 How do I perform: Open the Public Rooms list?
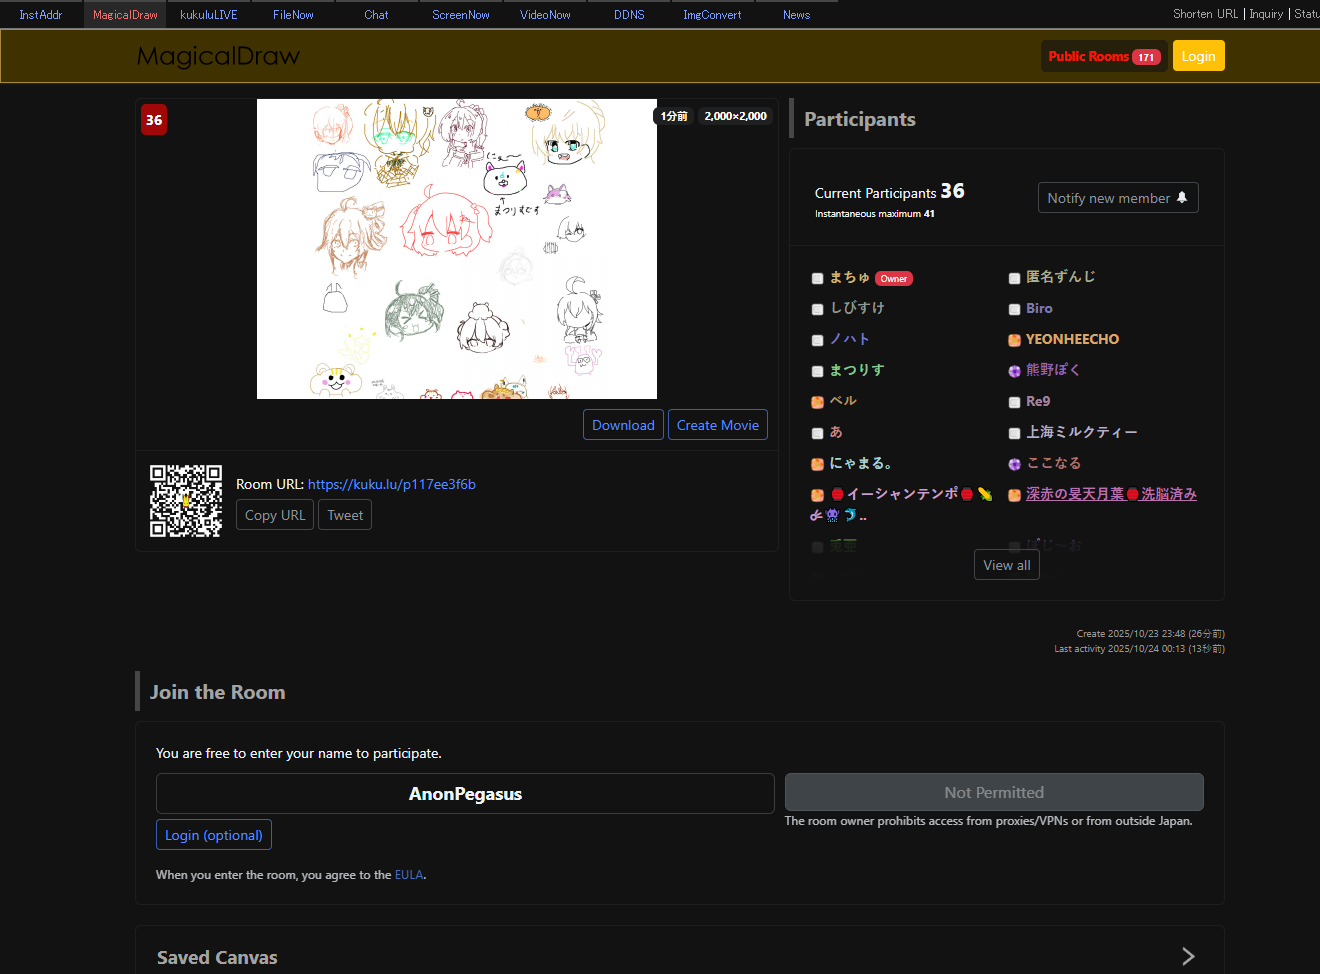tap(1103, 56)
